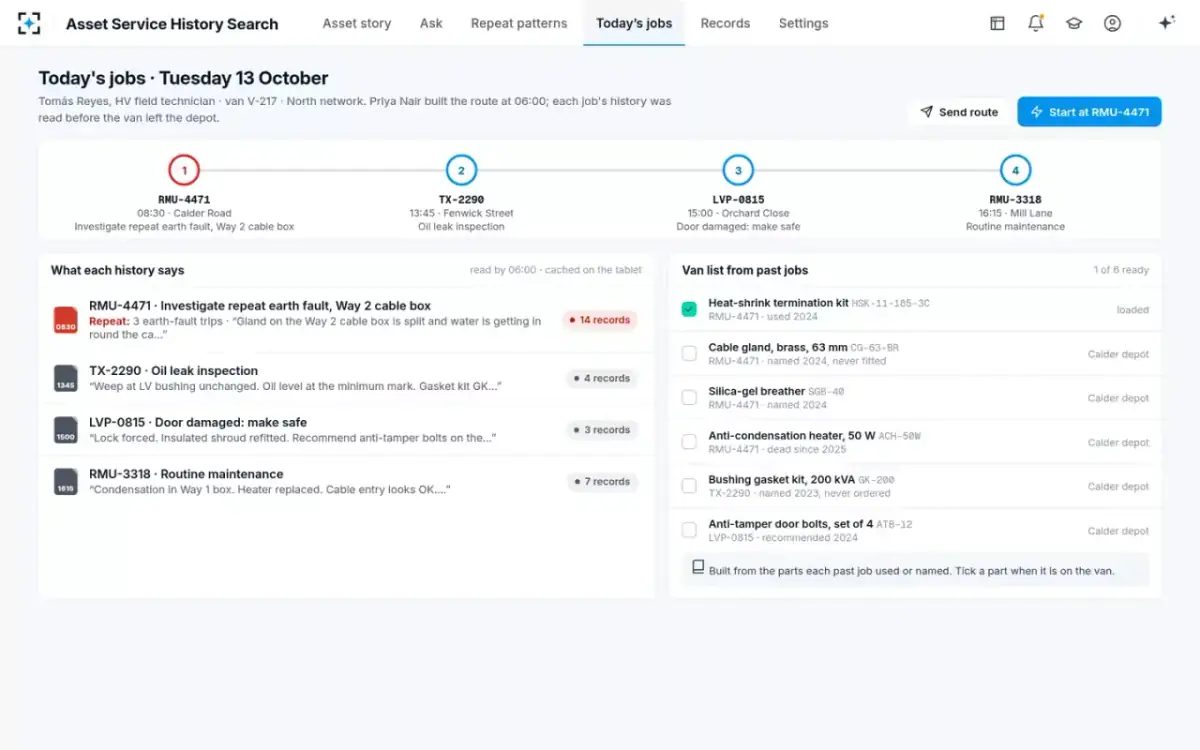
Task: Click the 'loaded' status label
Action: 1132,310
